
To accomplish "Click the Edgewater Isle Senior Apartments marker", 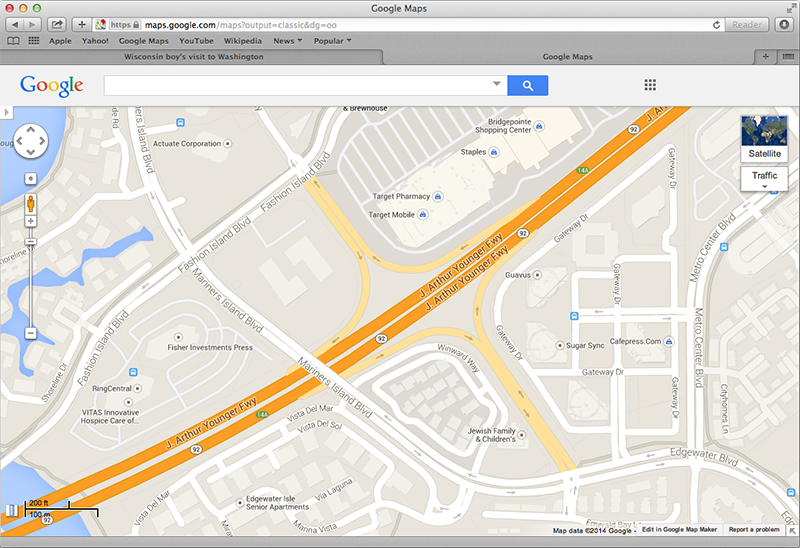I will [239, 503].
